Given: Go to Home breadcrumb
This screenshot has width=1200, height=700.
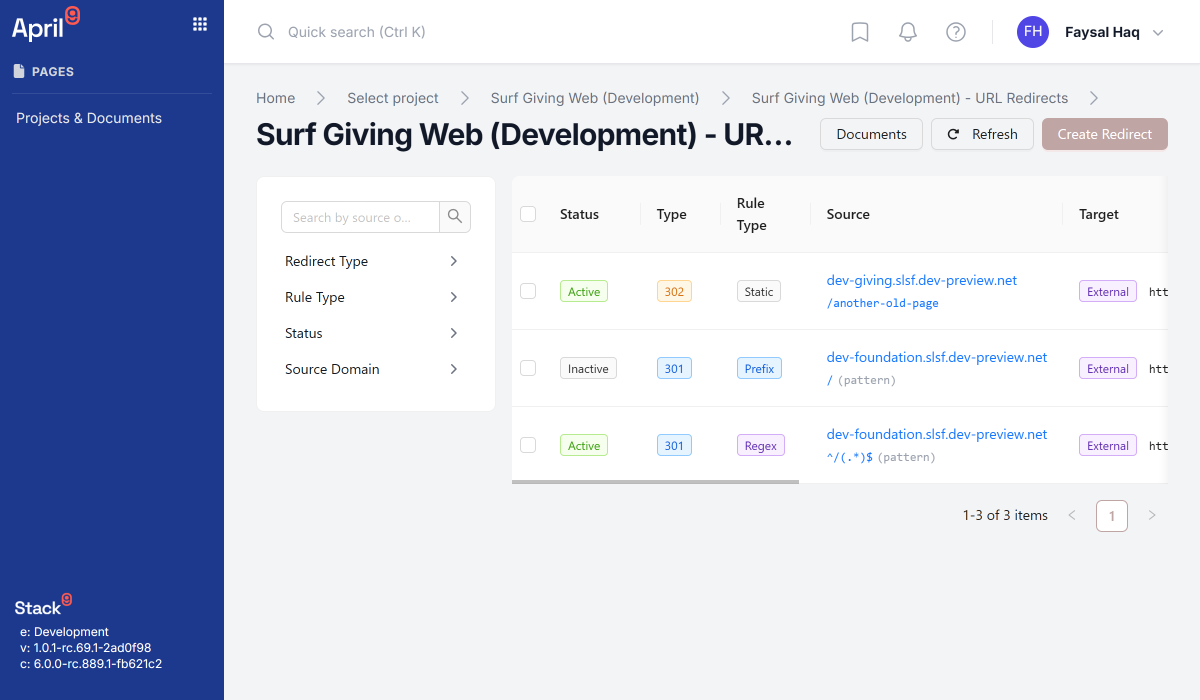Looking at the screenshot, I should tap(275, 98).
